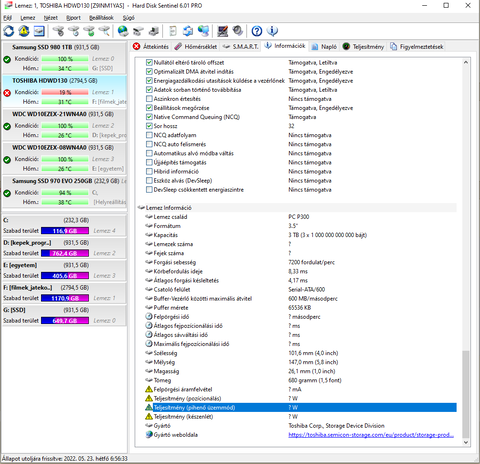The image size is (480, 464).
Task: Click the globe with disk toolbar icon
Action: click(x=123, y=31)
